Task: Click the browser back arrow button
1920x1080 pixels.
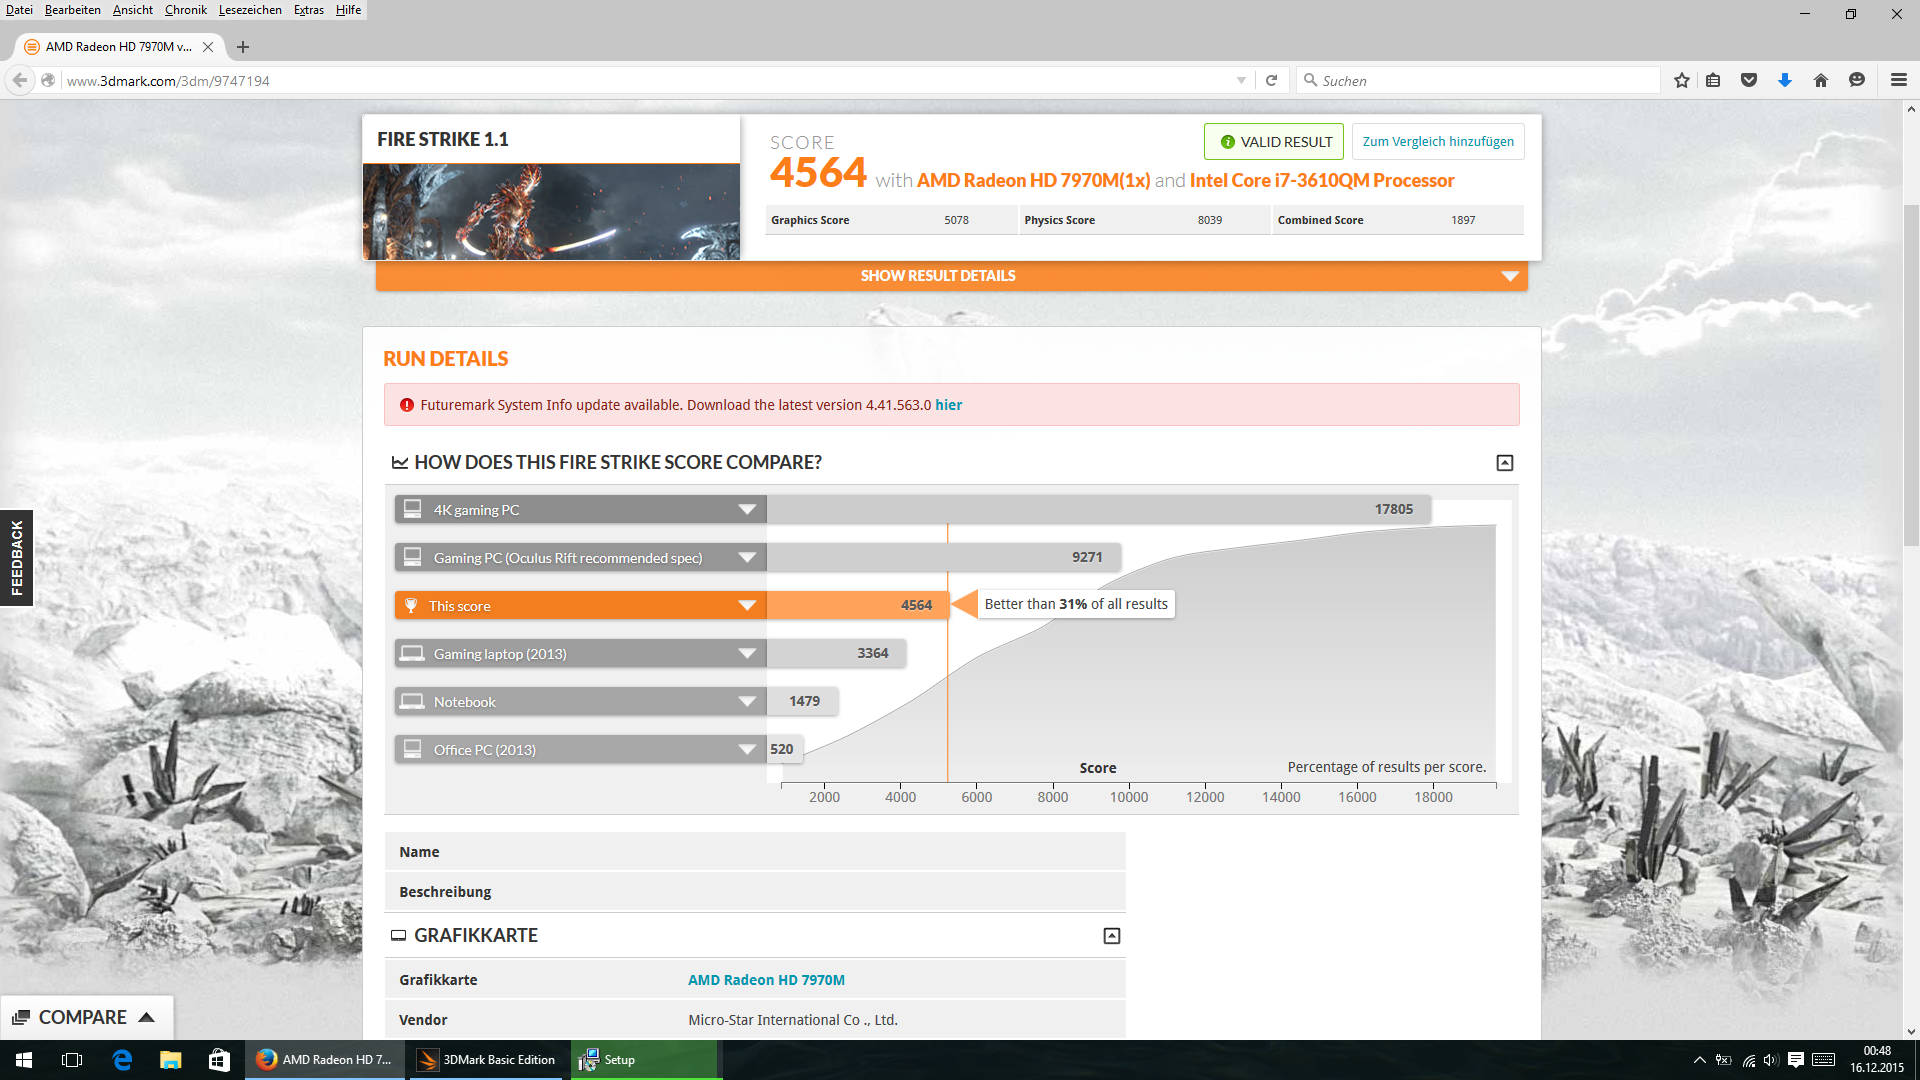Action: point(20,80)
